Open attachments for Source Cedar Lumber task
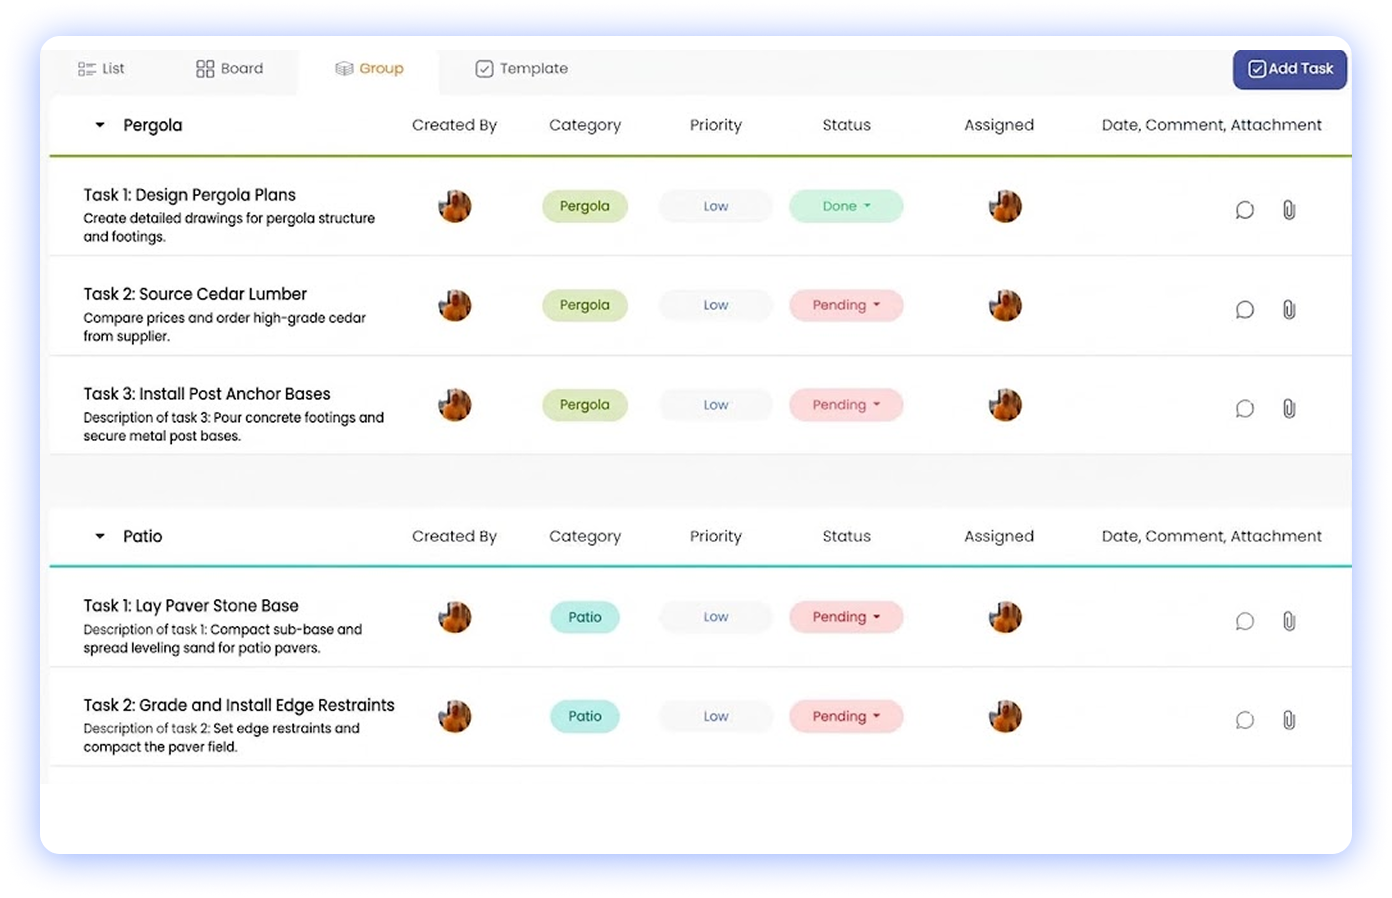This screenshot has height=898, width=1392. coord(1289,310)
